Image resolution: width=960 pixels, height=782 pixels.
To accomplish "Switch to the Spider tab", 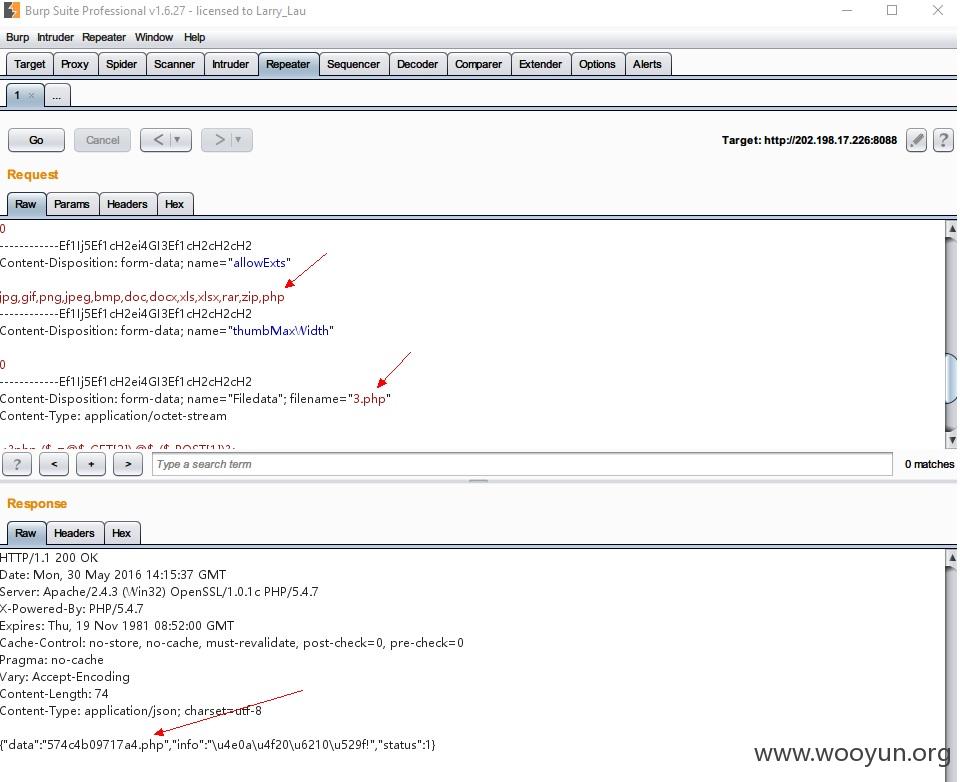I will pyautogui.click(x=121, y=64).
